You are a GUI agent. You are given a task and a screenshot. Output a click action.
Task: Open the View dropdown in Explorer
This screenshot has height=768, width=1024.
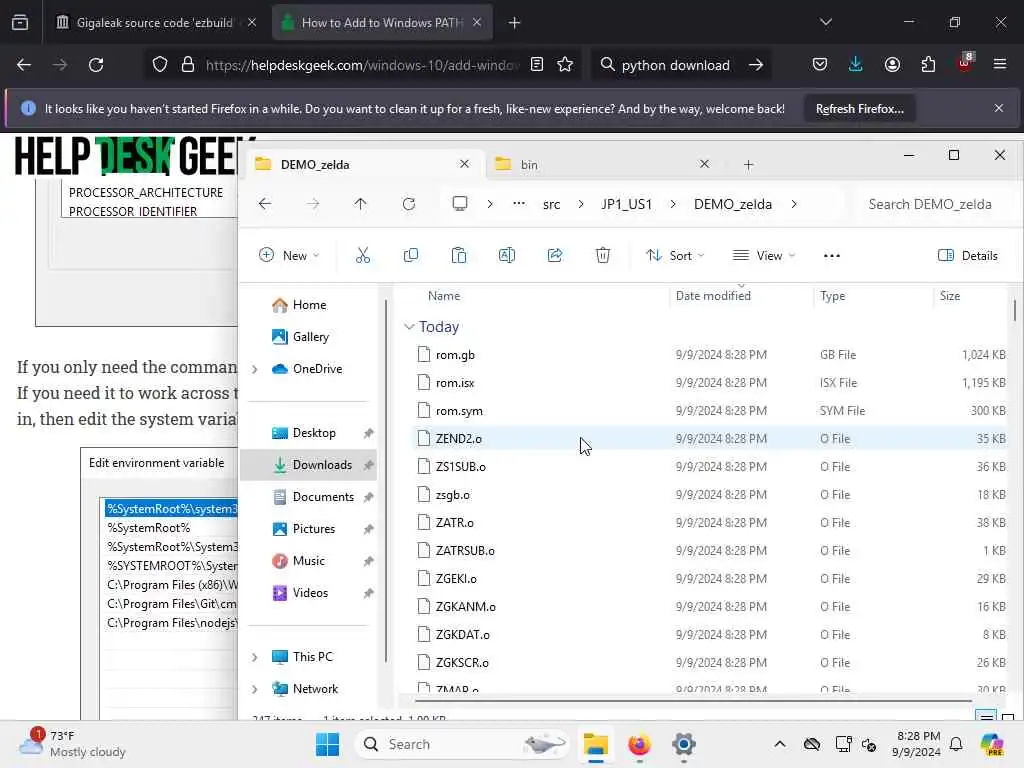tap(763, 255)
